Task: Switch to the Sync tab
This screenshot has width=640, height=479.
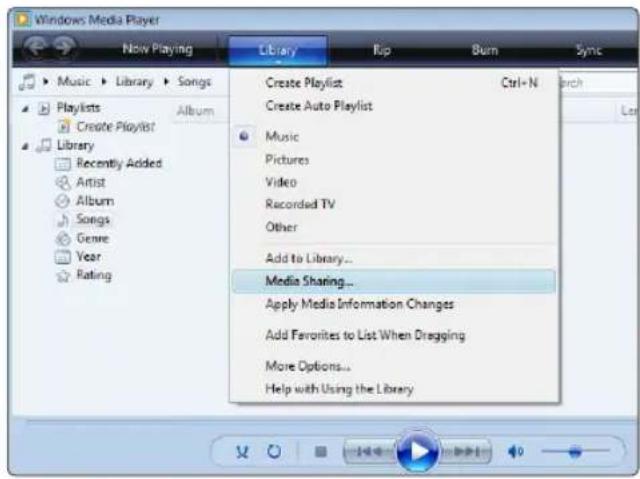Action: 589,50
